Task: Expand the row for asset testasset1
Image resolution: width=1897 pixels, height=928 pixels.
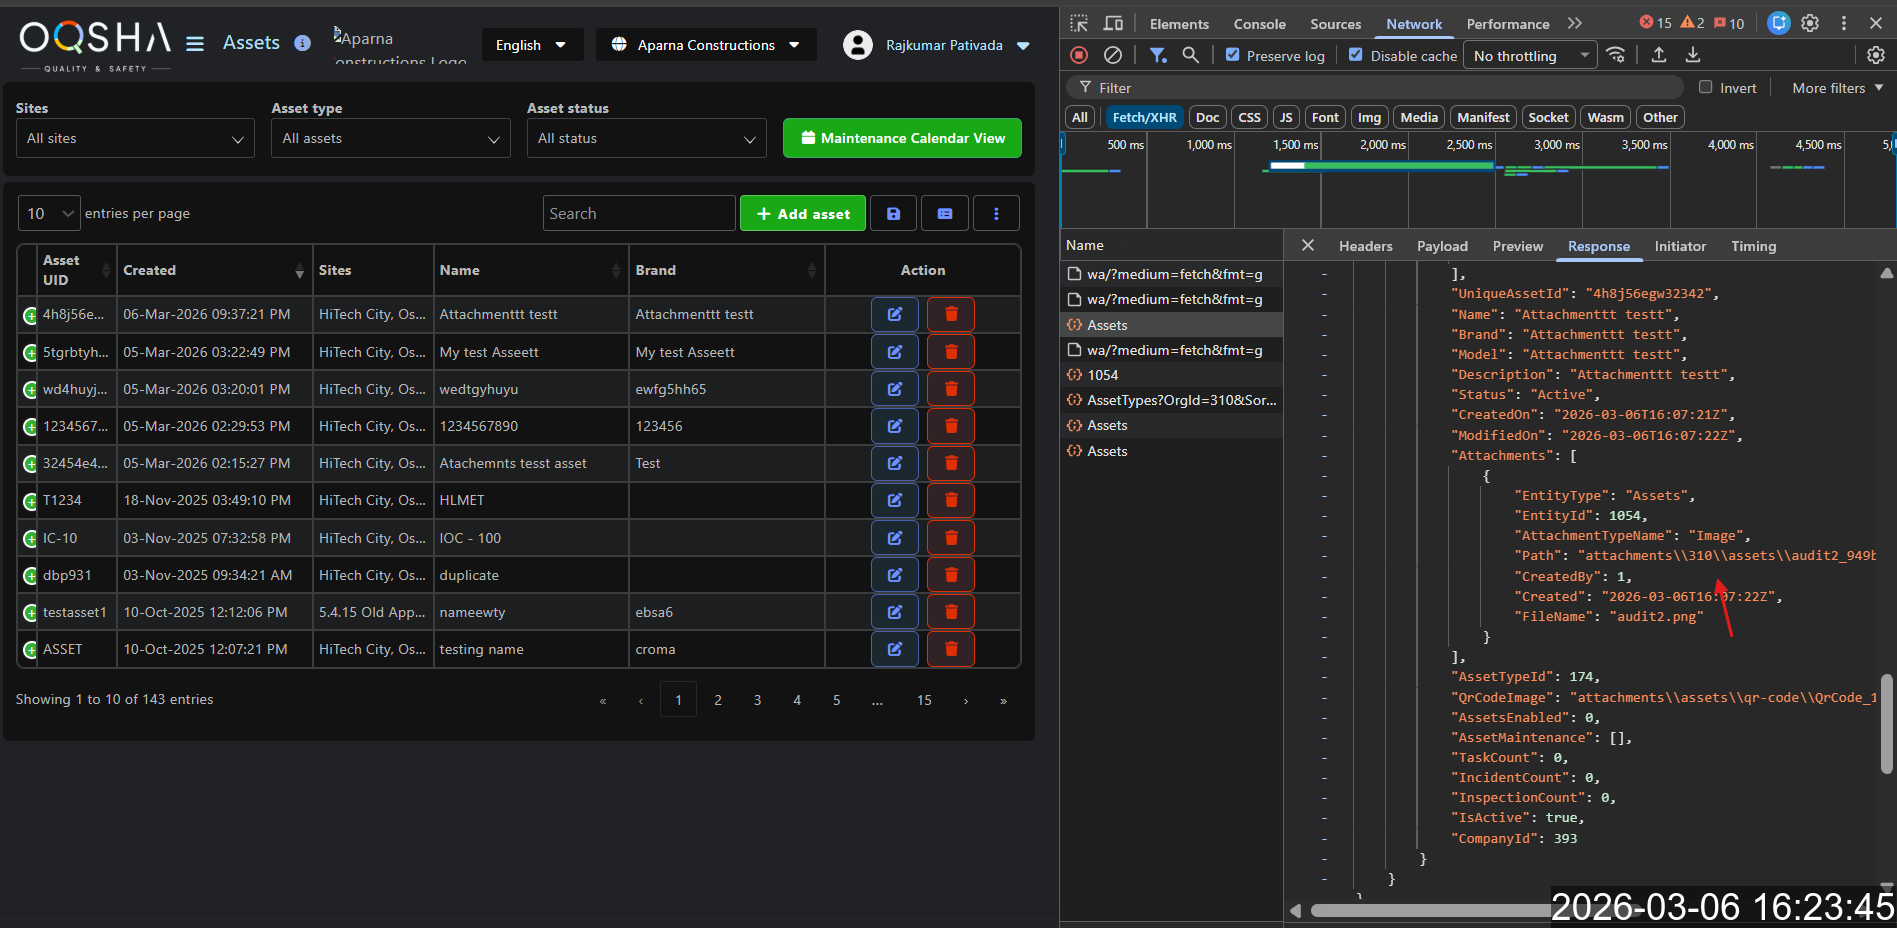Action: pyautogui.click(x=30, y=612)
